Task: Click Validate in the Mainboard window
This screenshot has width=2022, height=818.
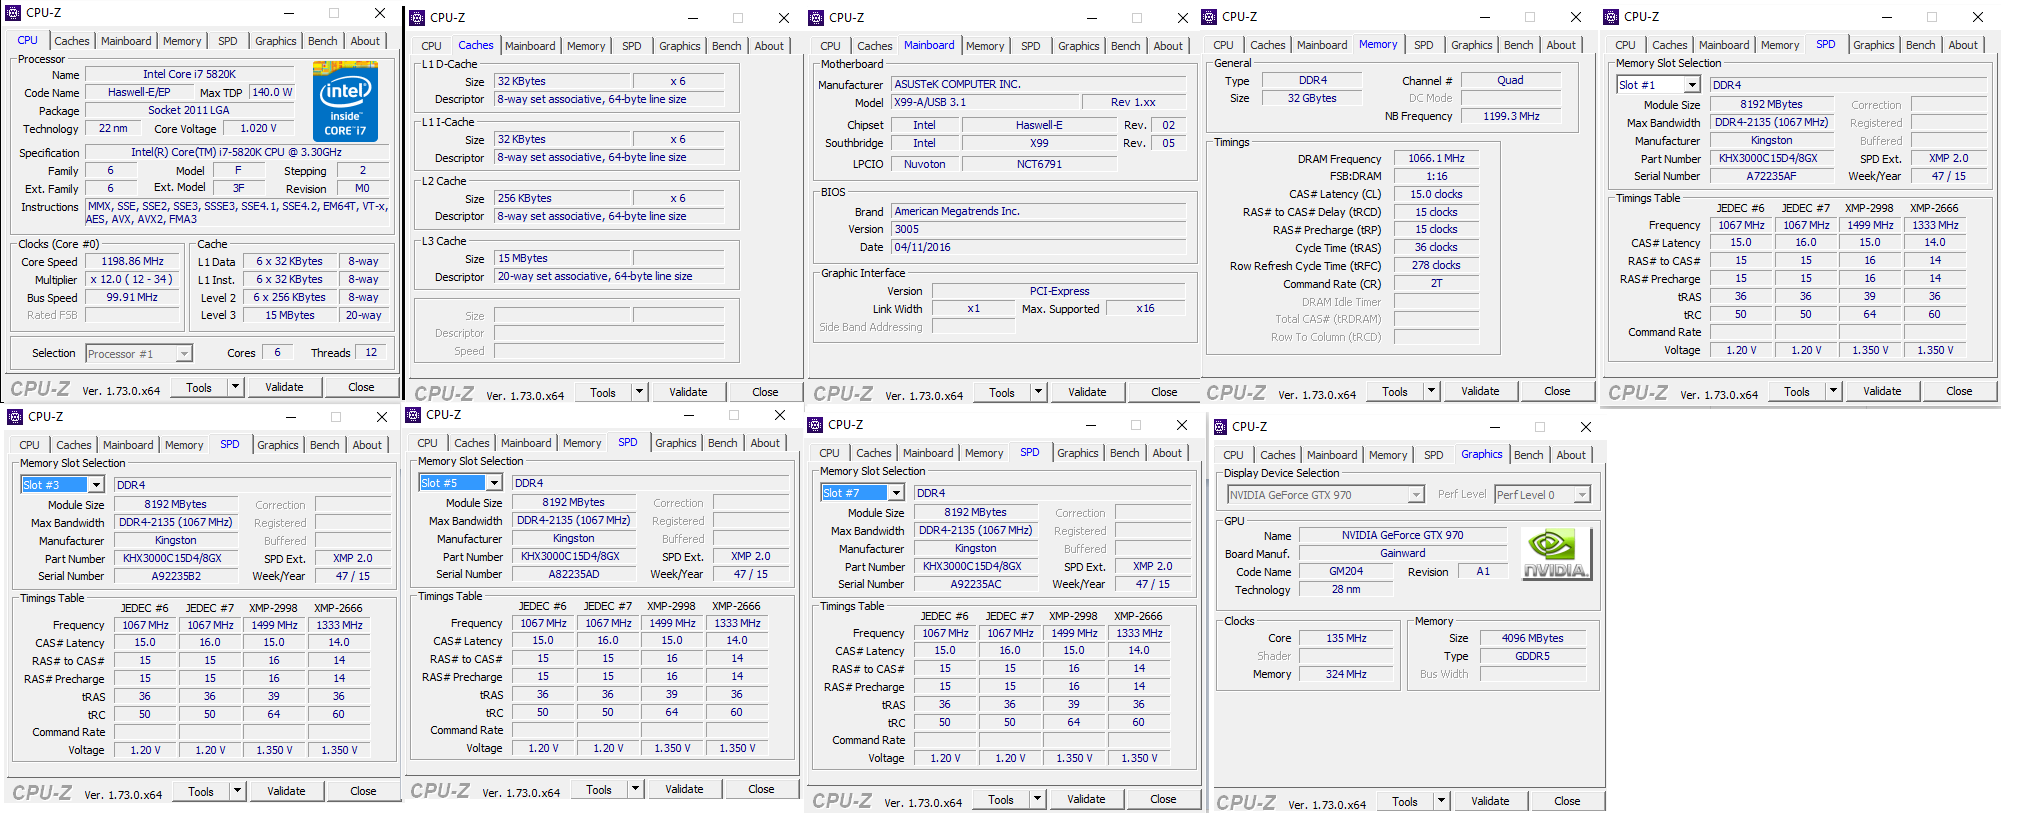Action: point(1087,392)
